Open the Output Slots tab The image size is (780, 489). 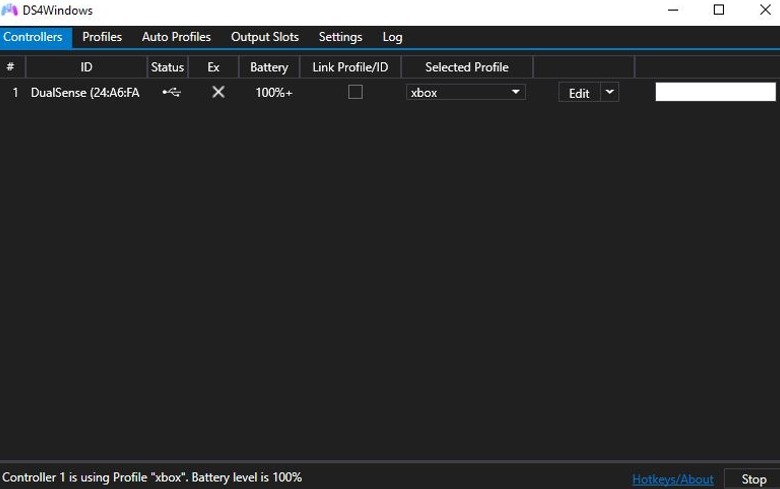click(265, 37)
